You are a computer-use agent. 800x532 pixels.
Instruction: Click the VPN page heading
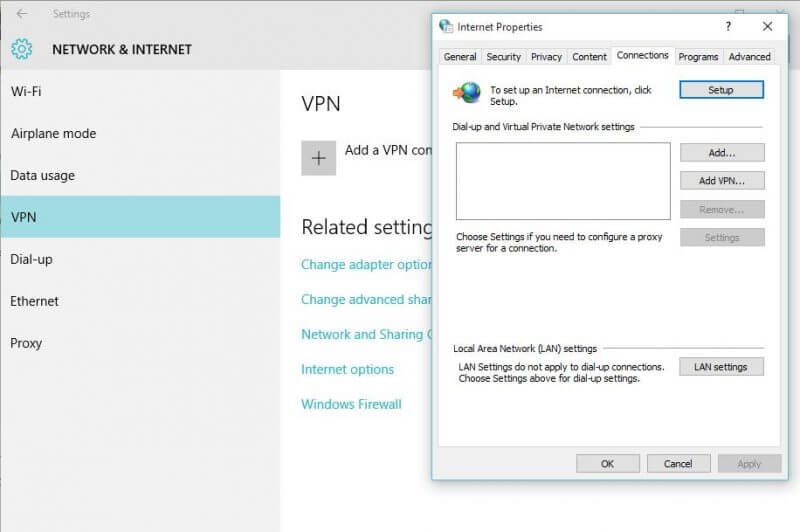[321, 104]
